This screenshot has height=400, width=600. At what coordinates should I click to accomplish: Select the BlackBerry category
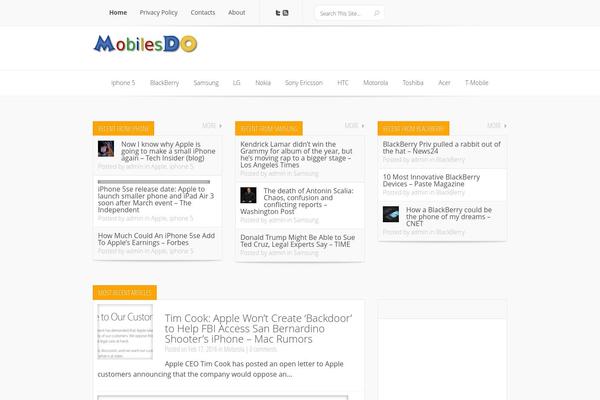point(165,83)
